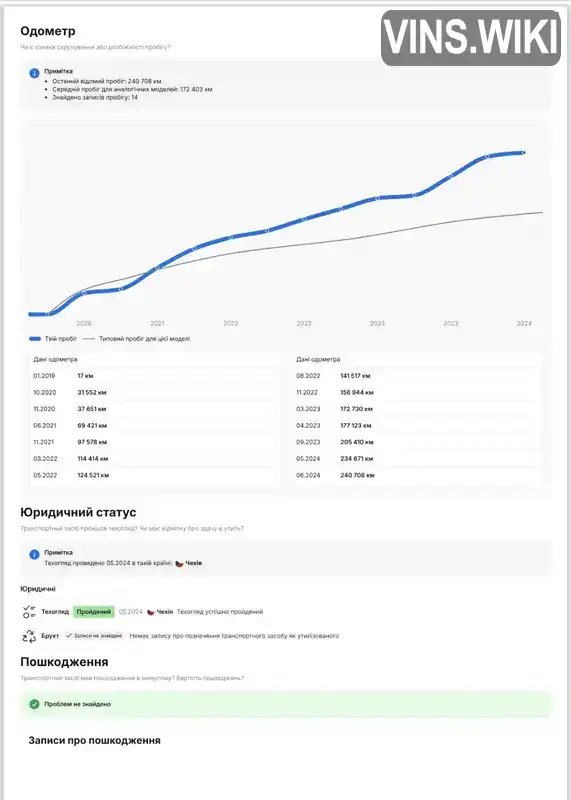Click the last data point on mileage chart
Viewport: 571px width, 800px height.
524,153
